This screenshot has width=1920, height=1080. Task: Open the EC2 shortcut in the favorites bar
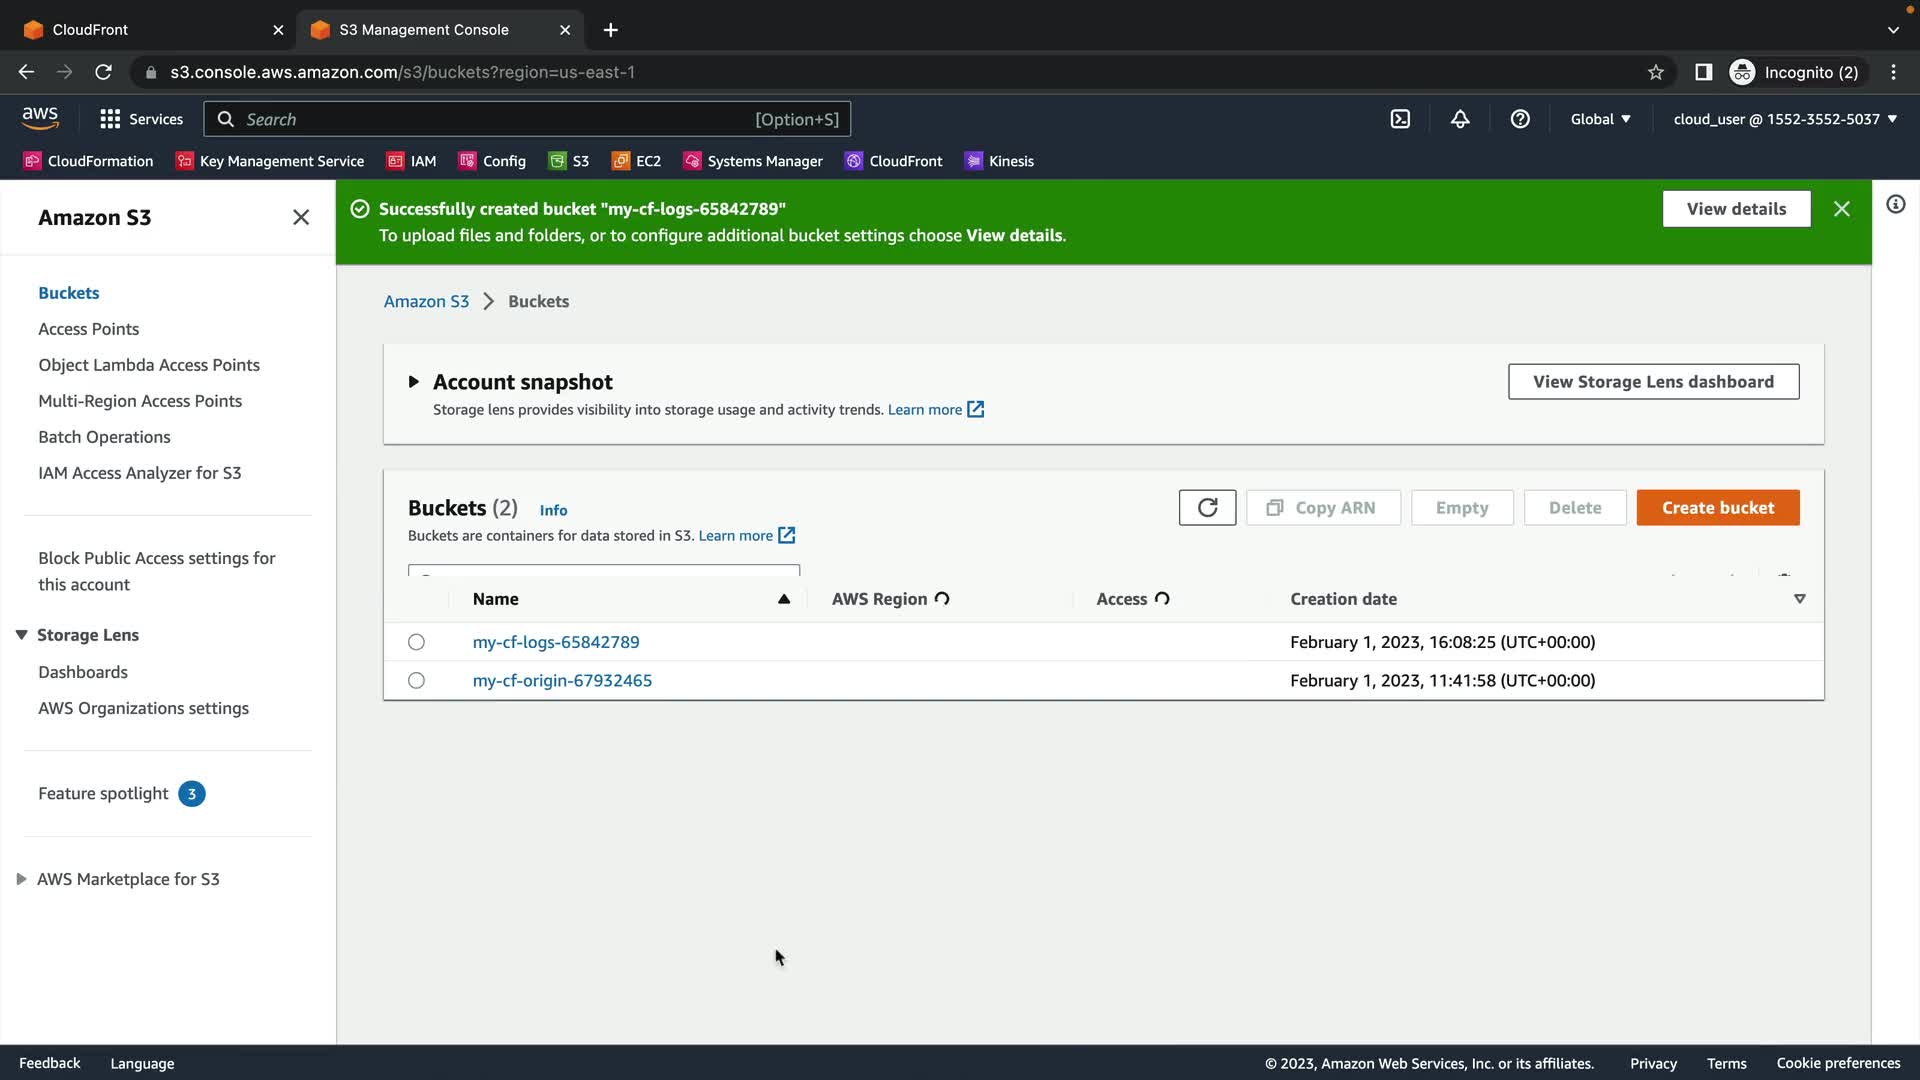[637, 161]
